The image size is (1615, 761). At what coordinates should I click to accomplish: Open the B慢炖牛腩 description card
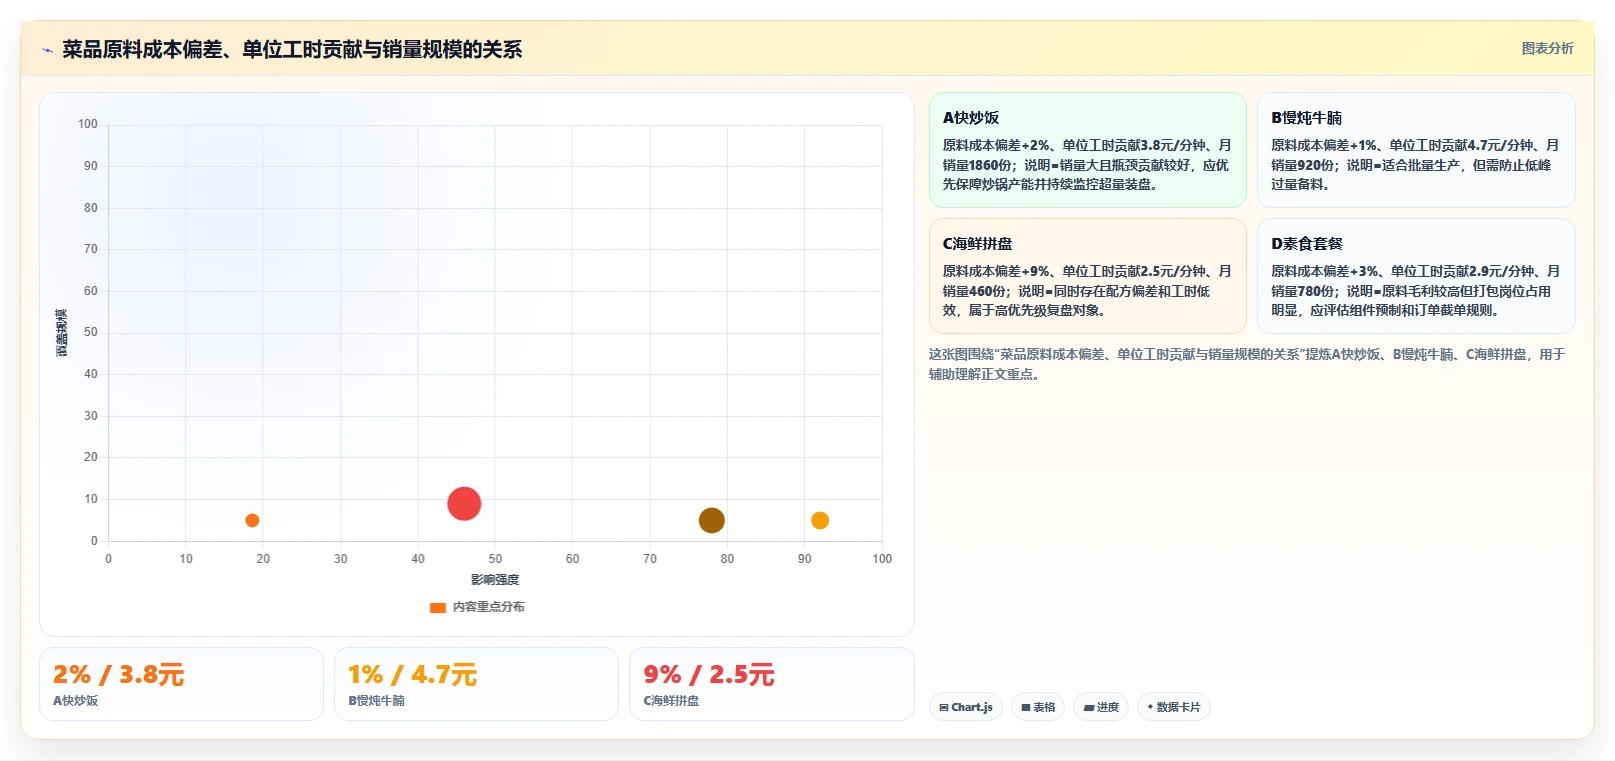(1416, 150)
